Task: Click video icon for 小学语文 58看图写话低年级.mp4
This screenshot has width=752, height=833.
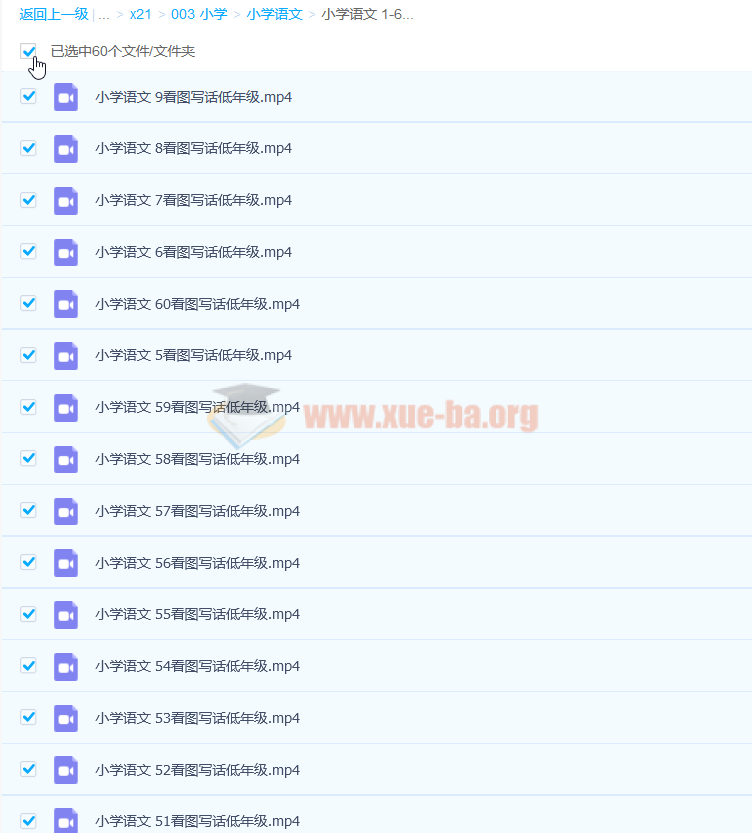Action: pyautogui.click(x=66, y=459)
